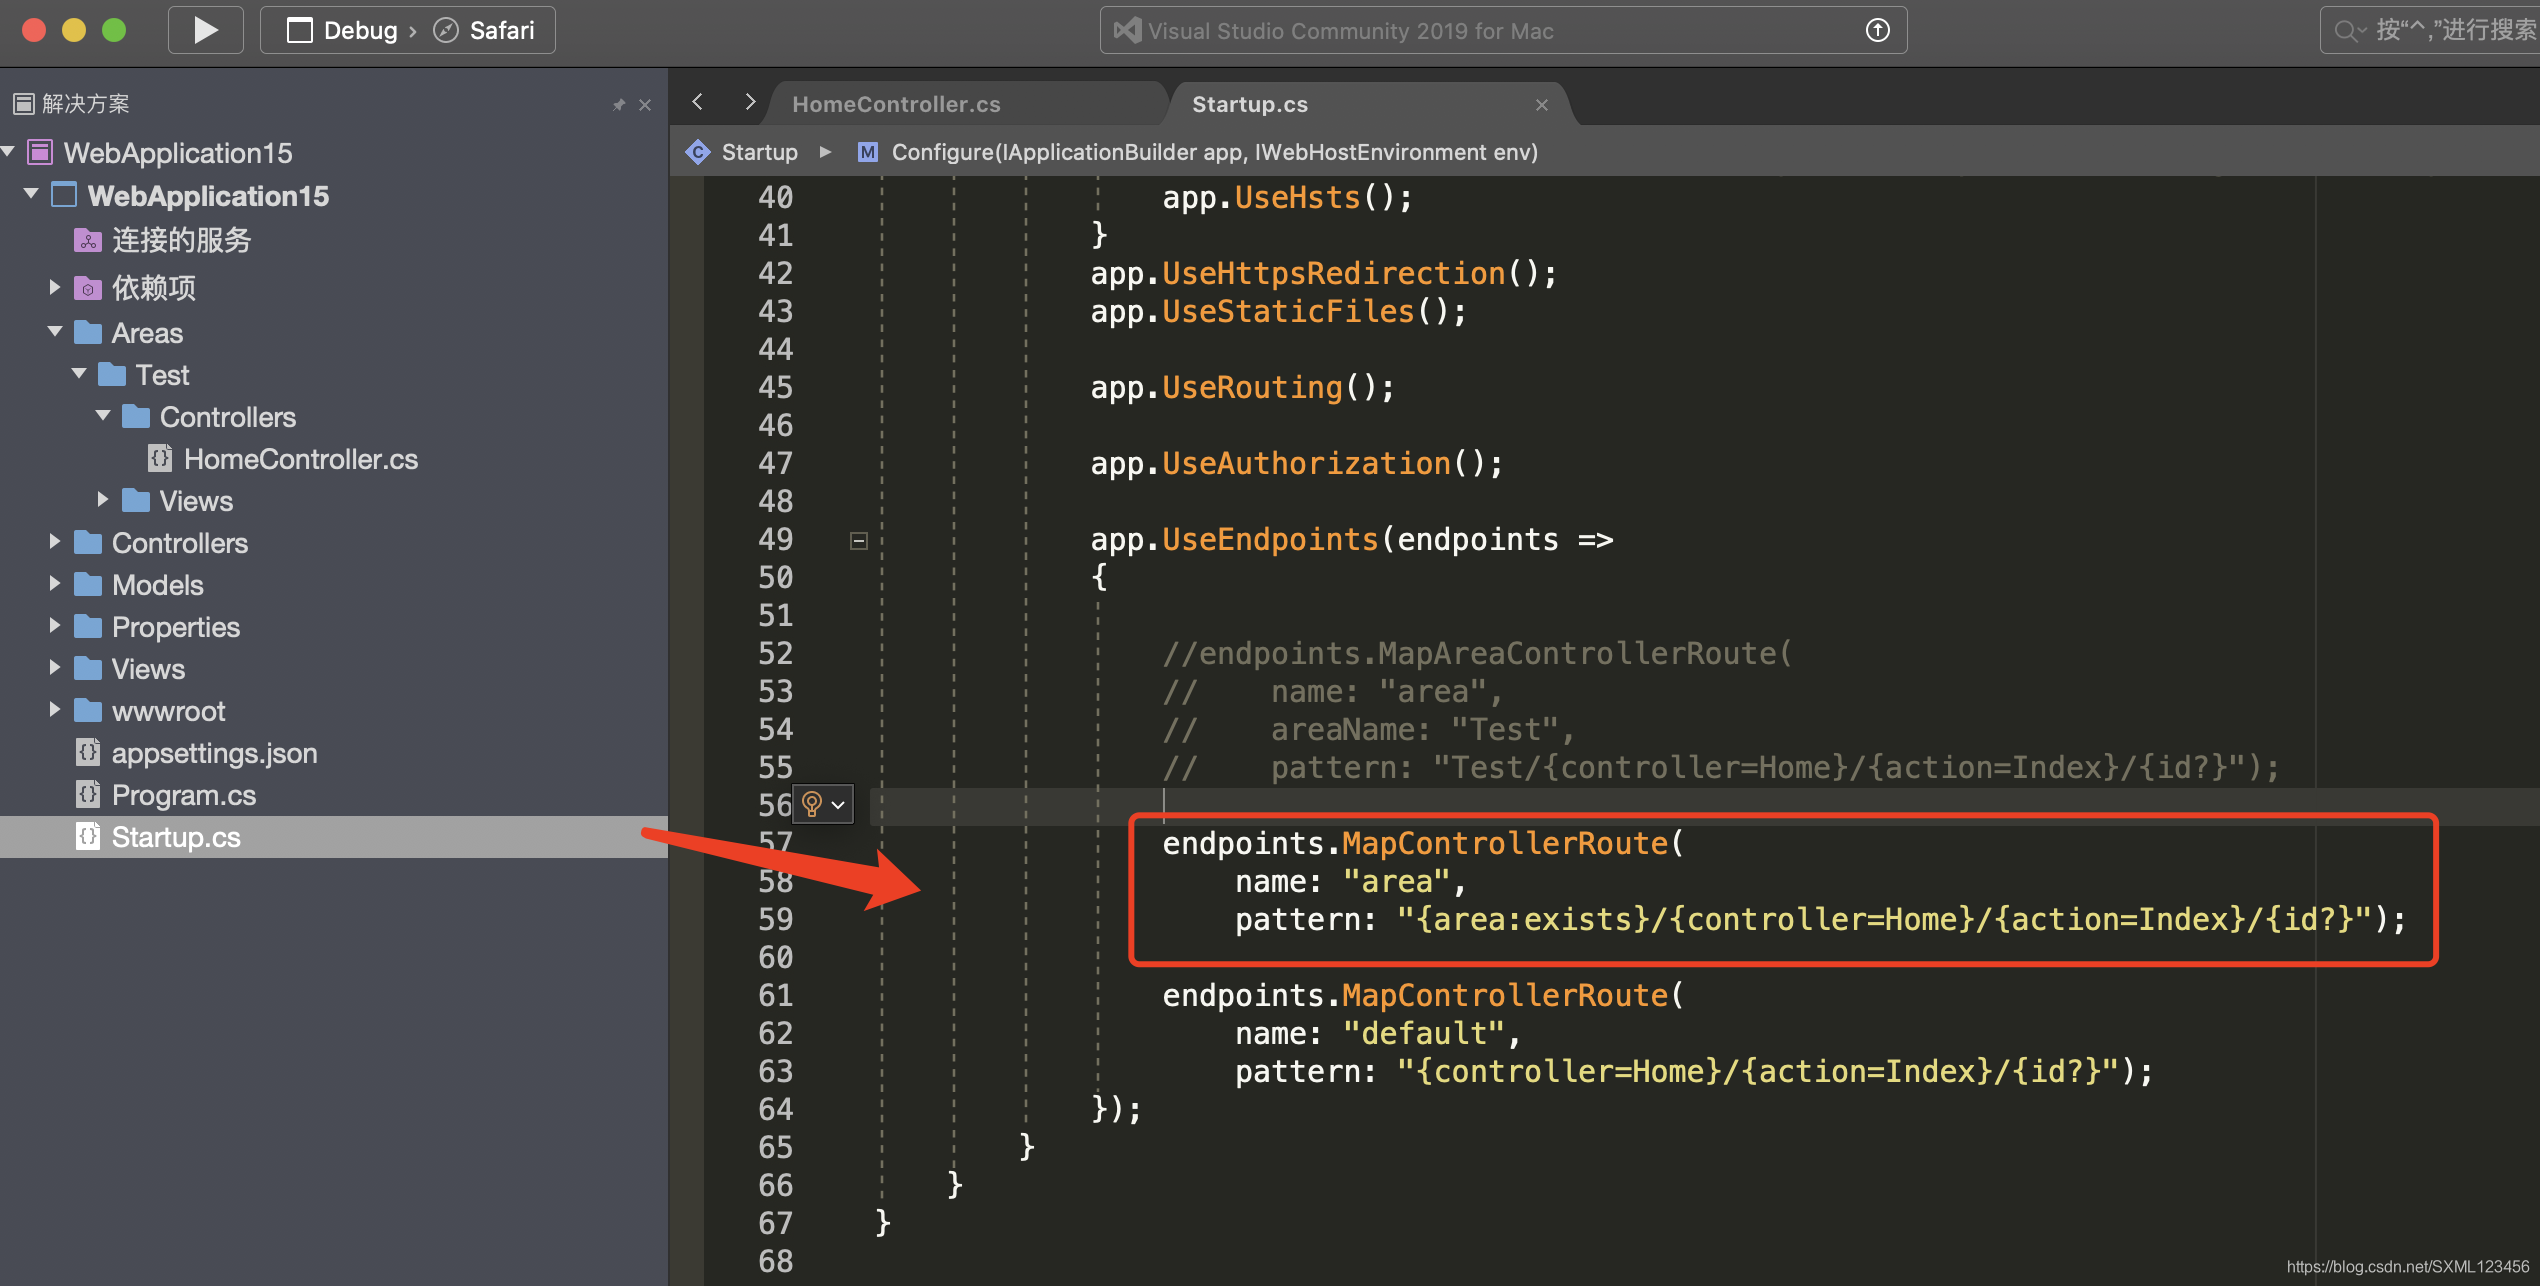Switch to HomeController.cs tab
2540x1286 pixels.
[896, 104]
